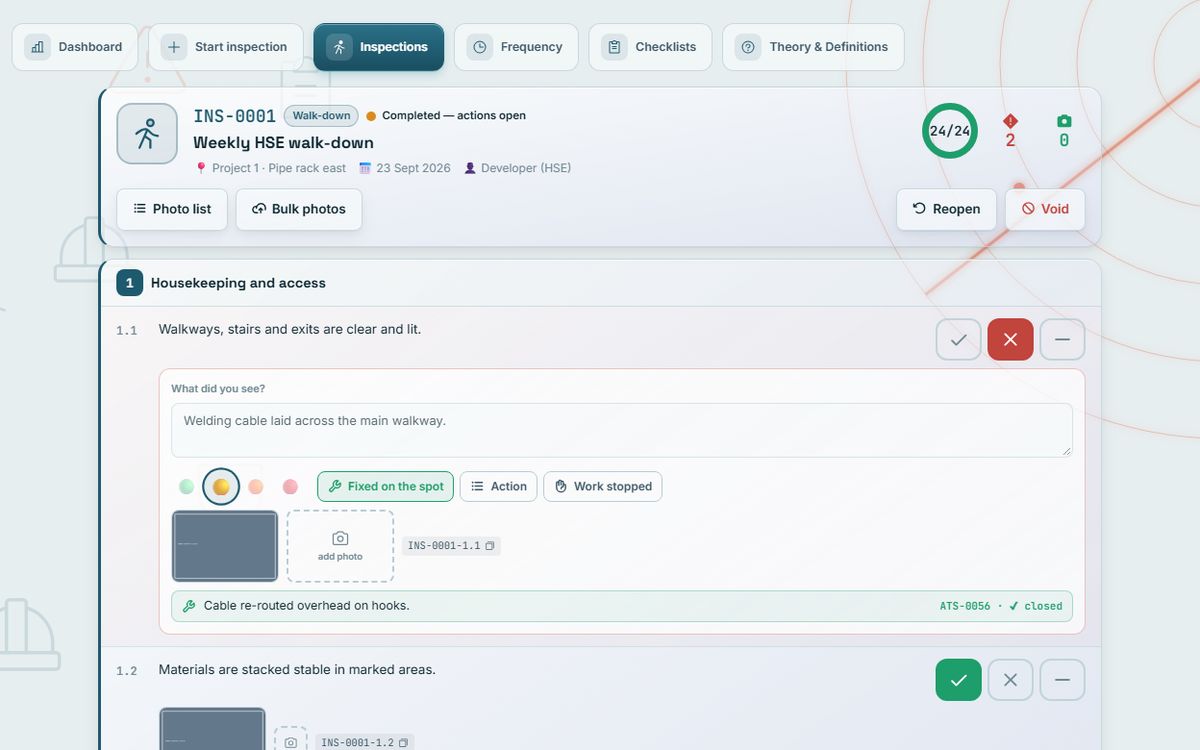Mark item 1.1 as passed with checkmark
The width and height of the screenshot is (1200, 750).
point(958,340)
